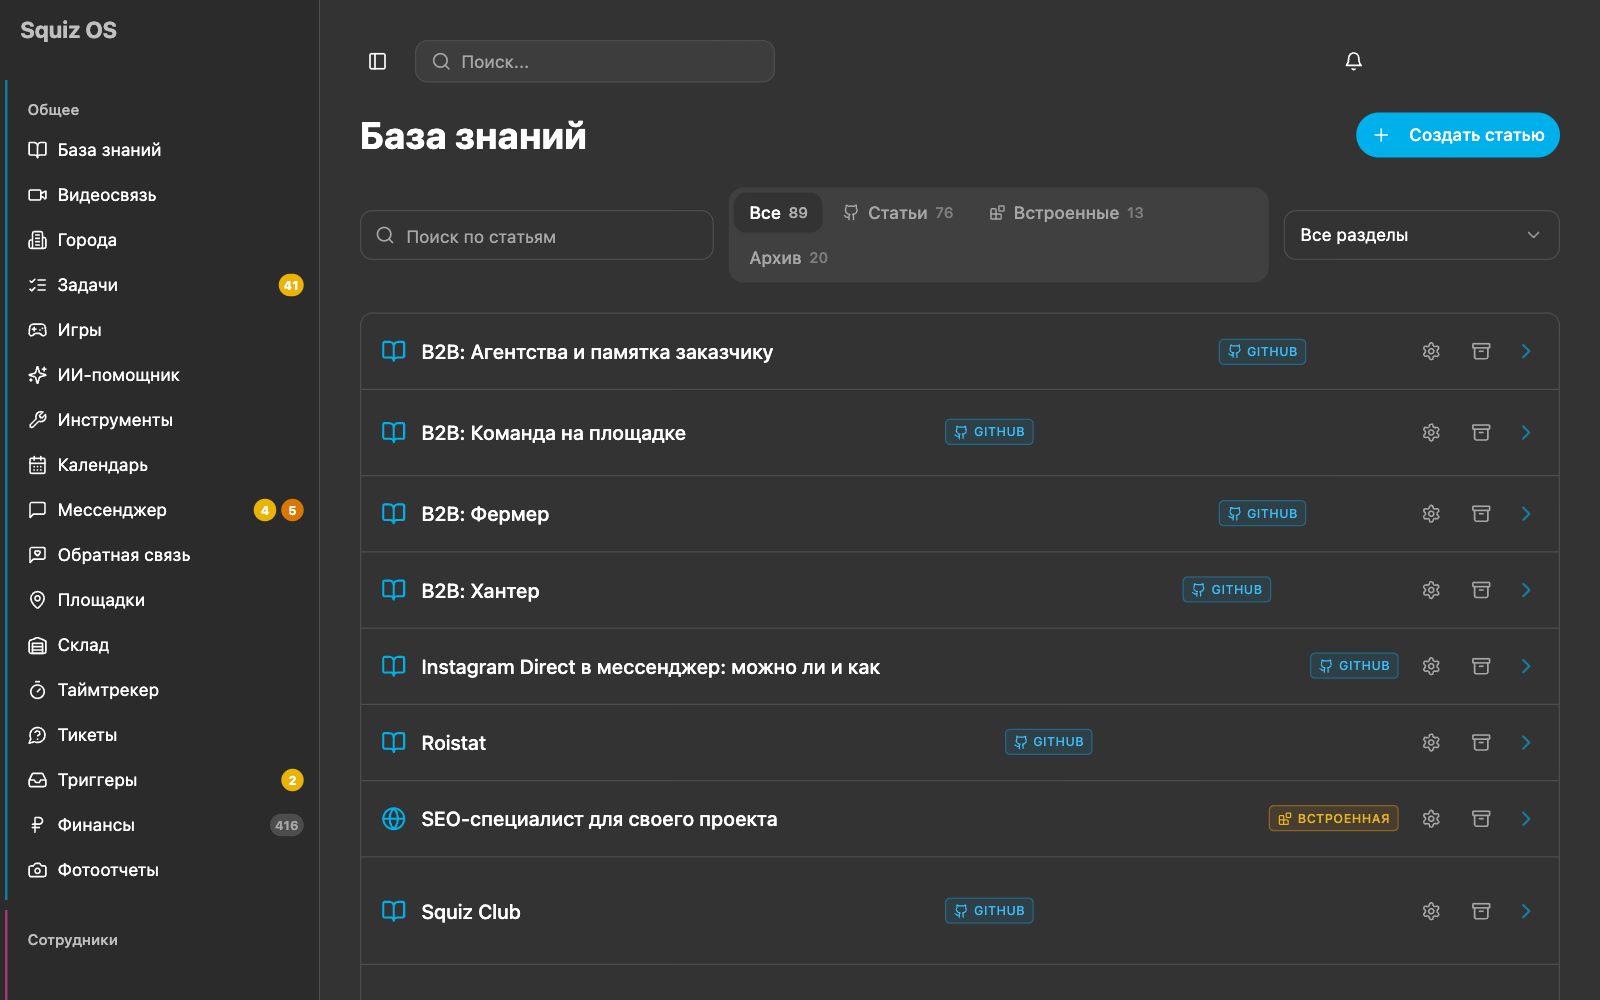Open notifications bell
The height and width of the screenshot is (1000, 1600).
[x=1353, y=61]
